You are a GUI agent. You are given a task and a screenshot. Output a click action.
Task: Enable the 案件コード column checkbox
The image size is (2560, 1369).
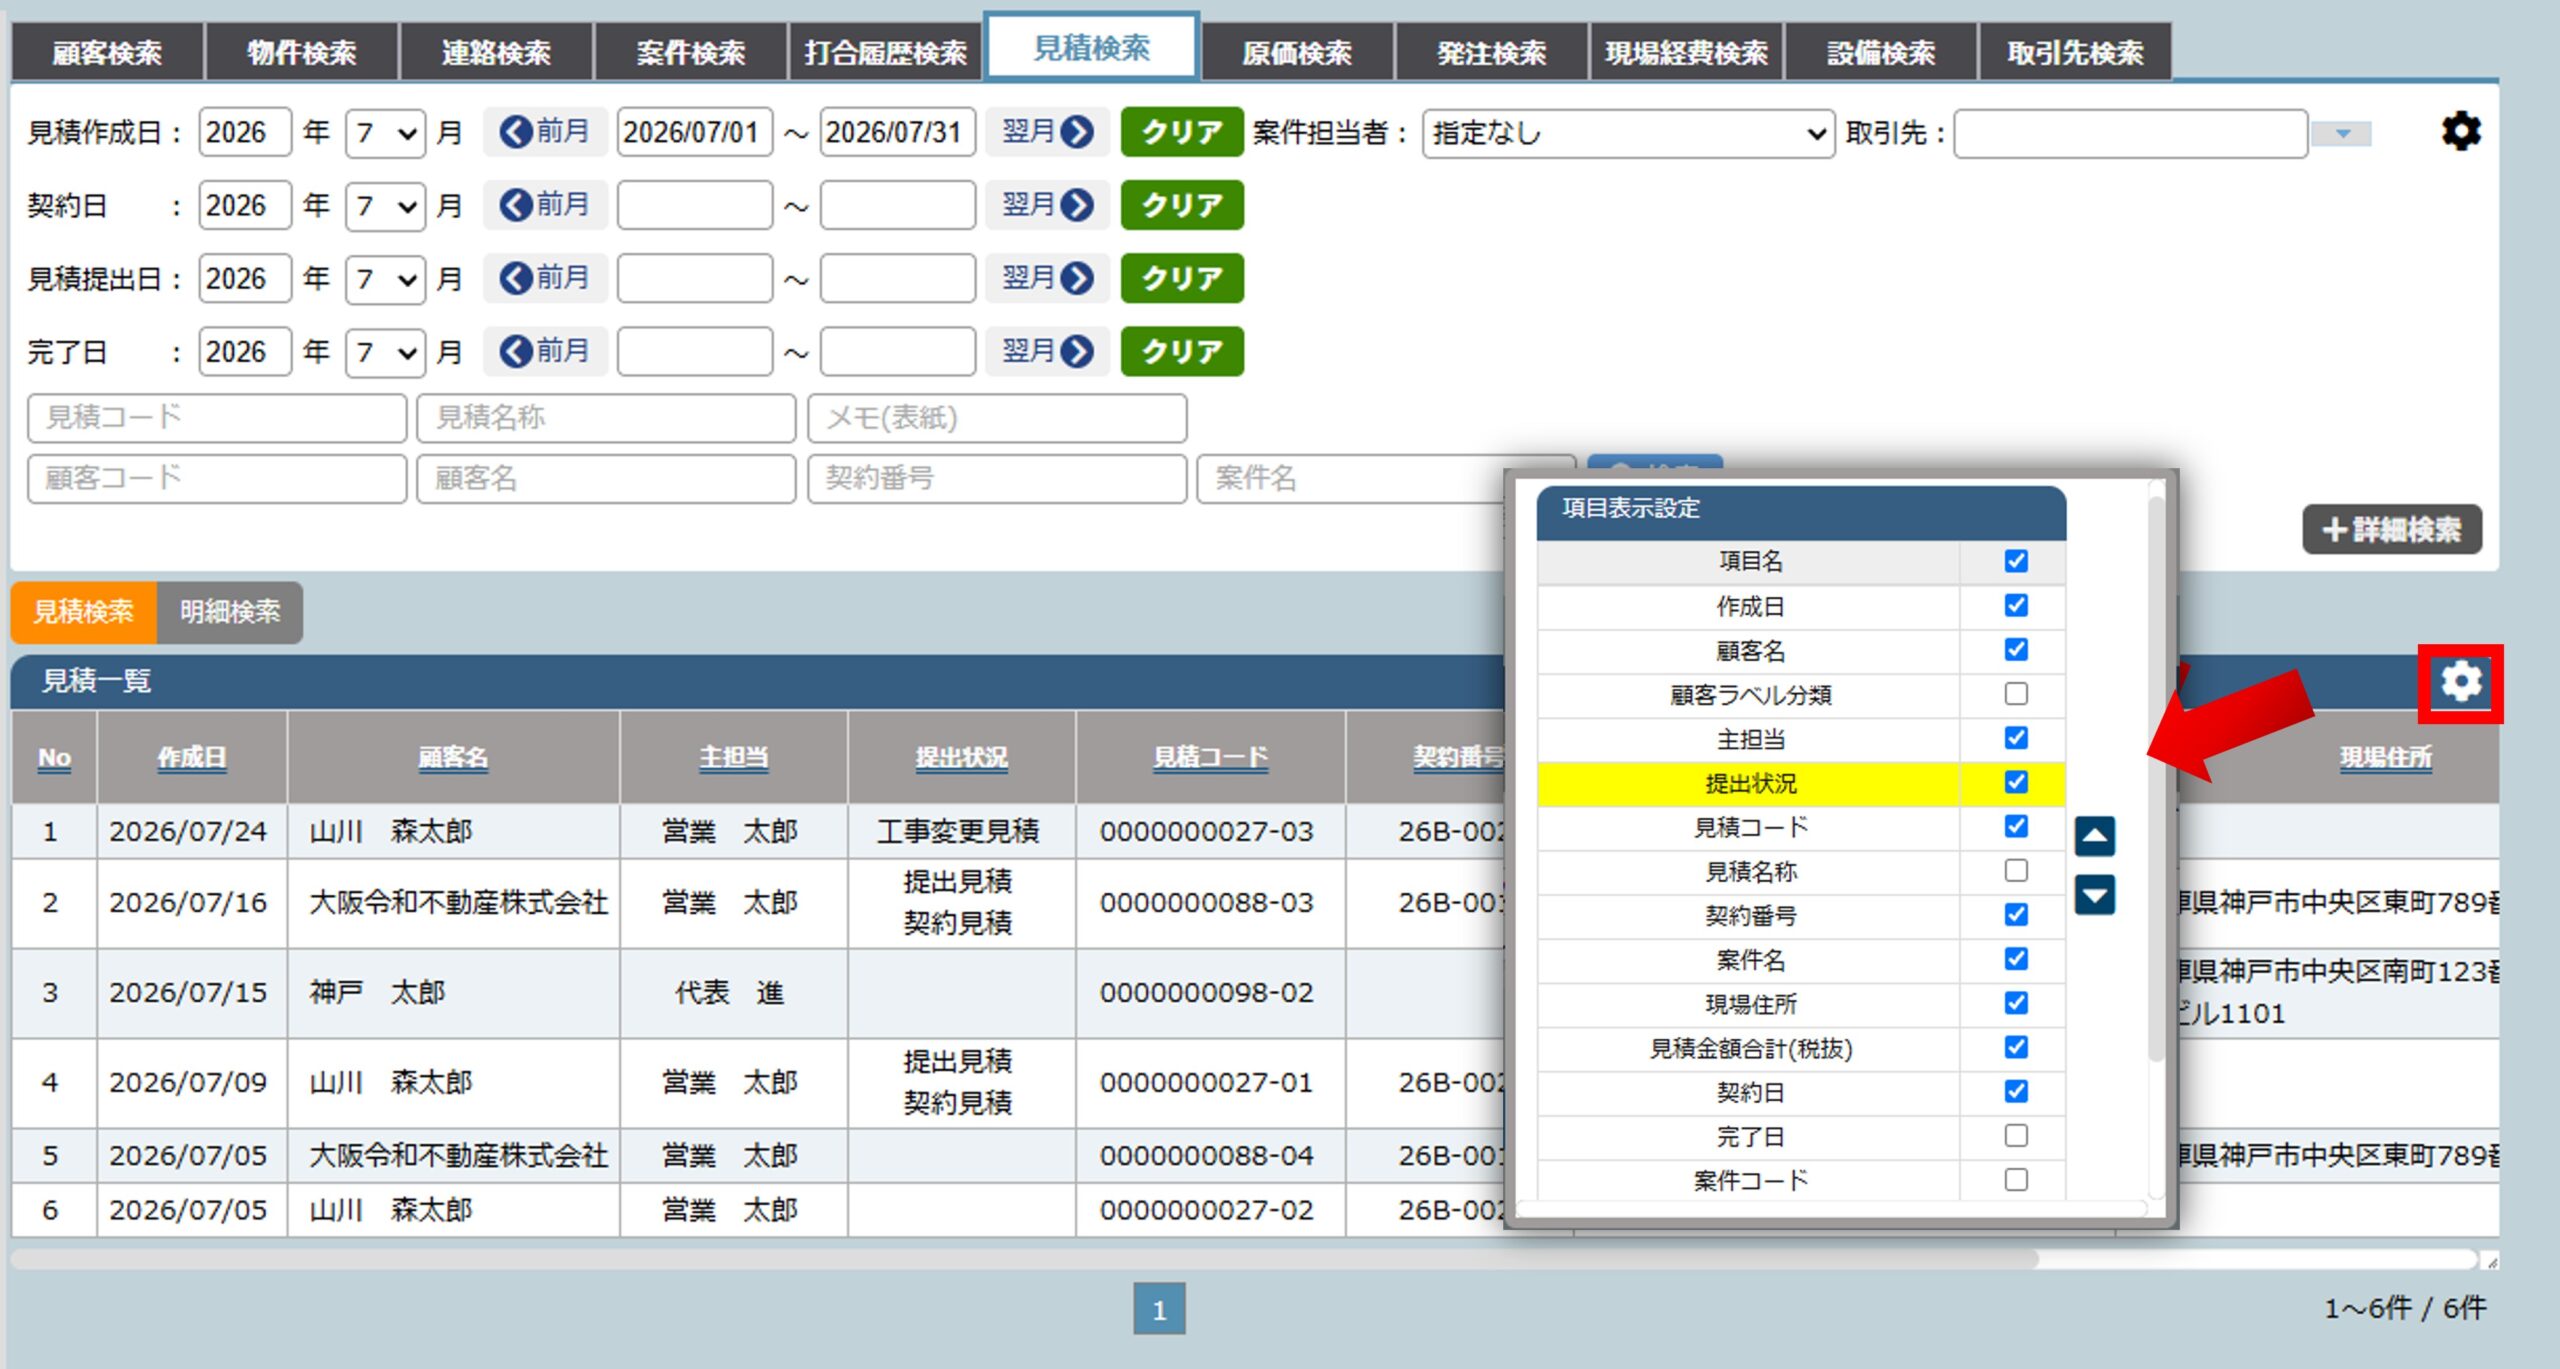pyautogui.click(x=2016, y=1180)
